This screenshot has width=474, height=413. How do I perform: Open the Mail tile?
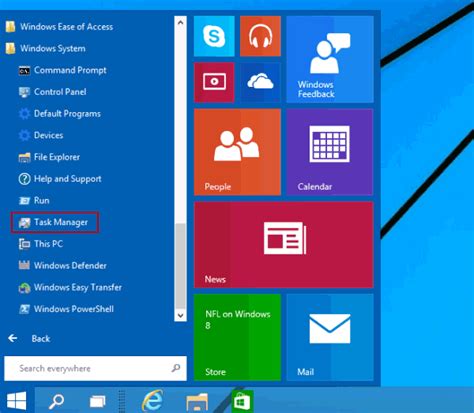click(330, 337)
